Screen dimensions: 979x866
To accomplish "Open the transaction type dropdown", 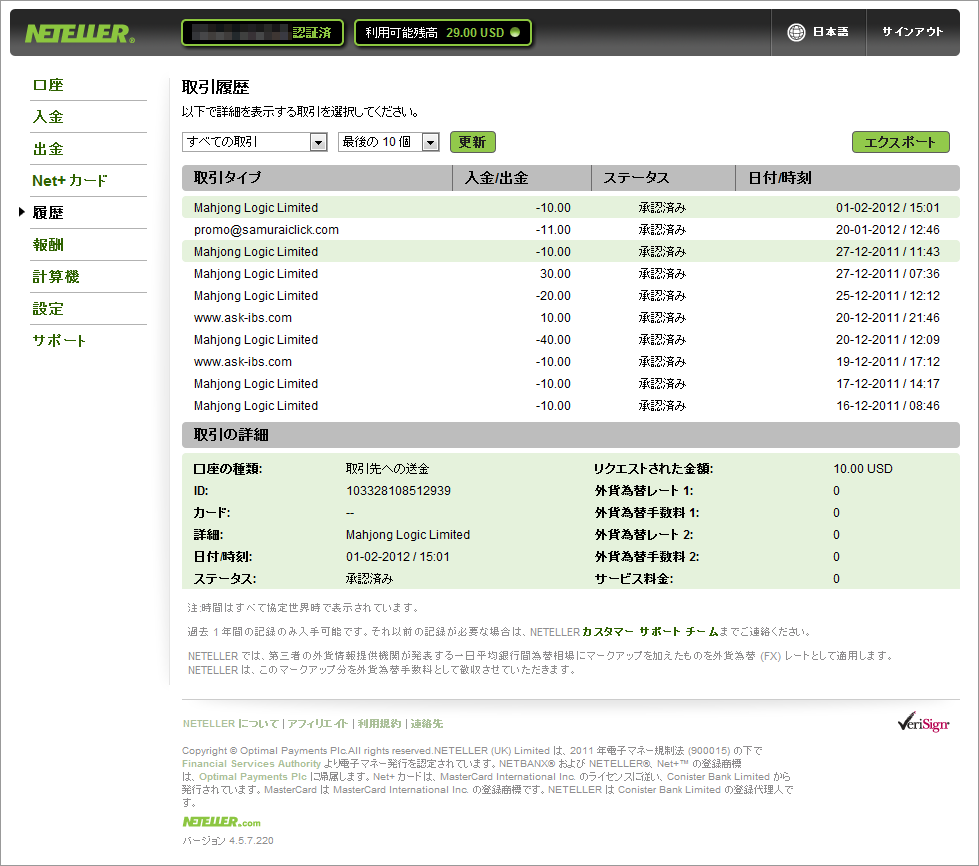I will click(255, 142).
